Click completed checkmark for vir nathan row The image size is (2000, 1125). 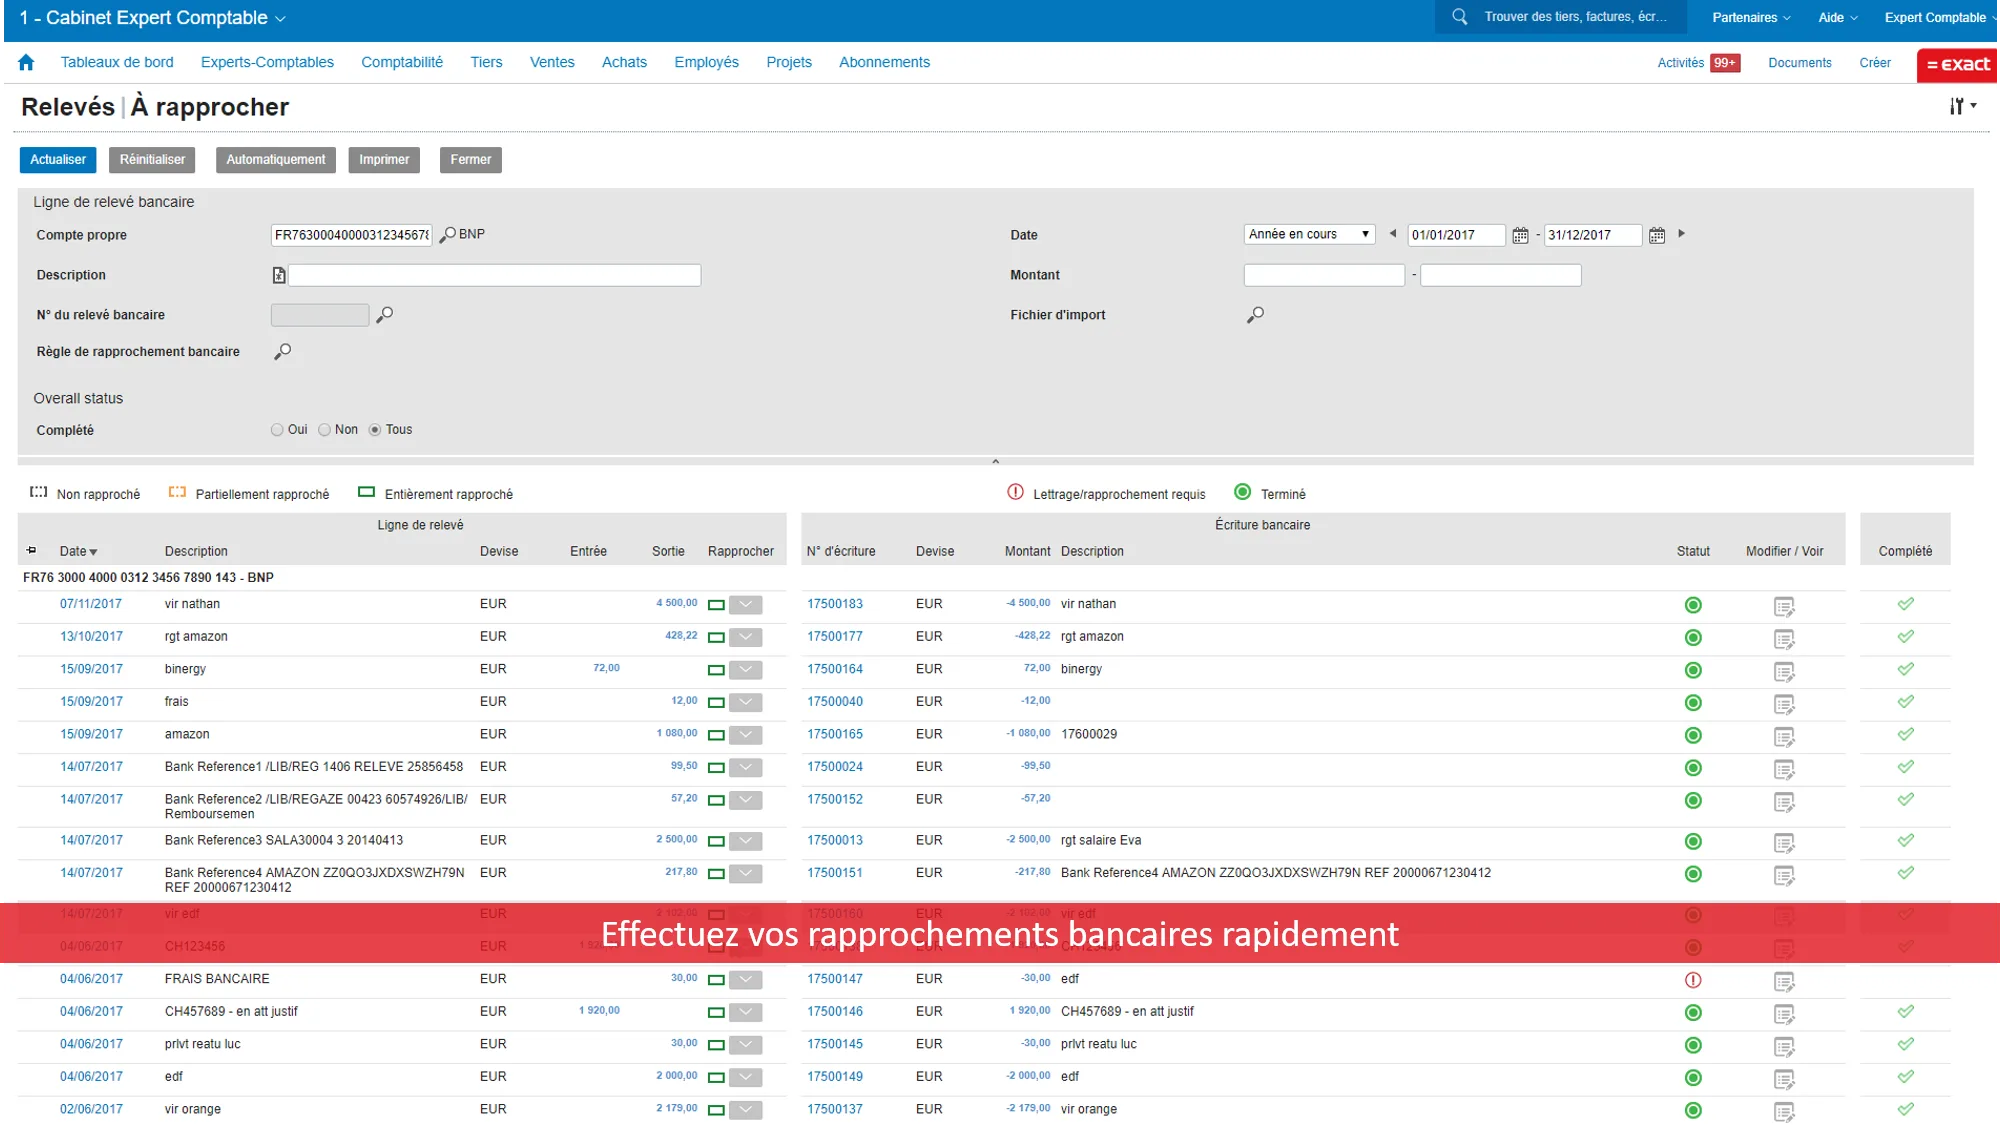1906,604
